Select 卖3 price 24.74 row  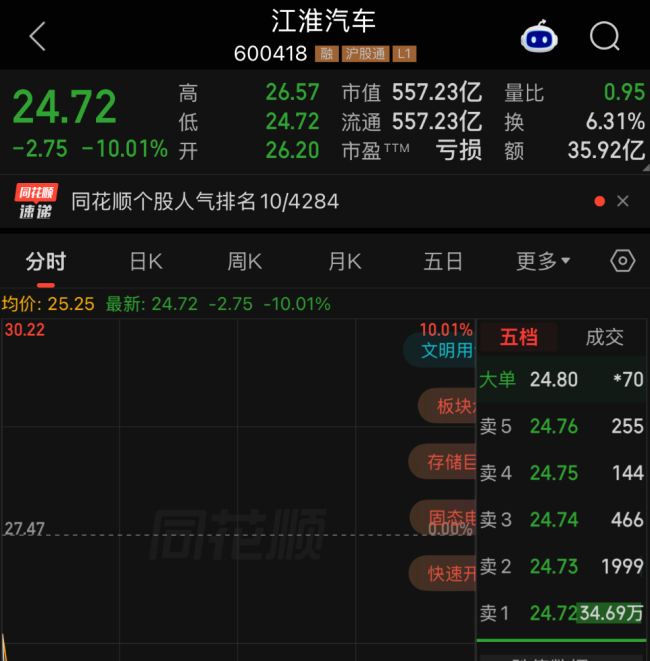(561, 520)
